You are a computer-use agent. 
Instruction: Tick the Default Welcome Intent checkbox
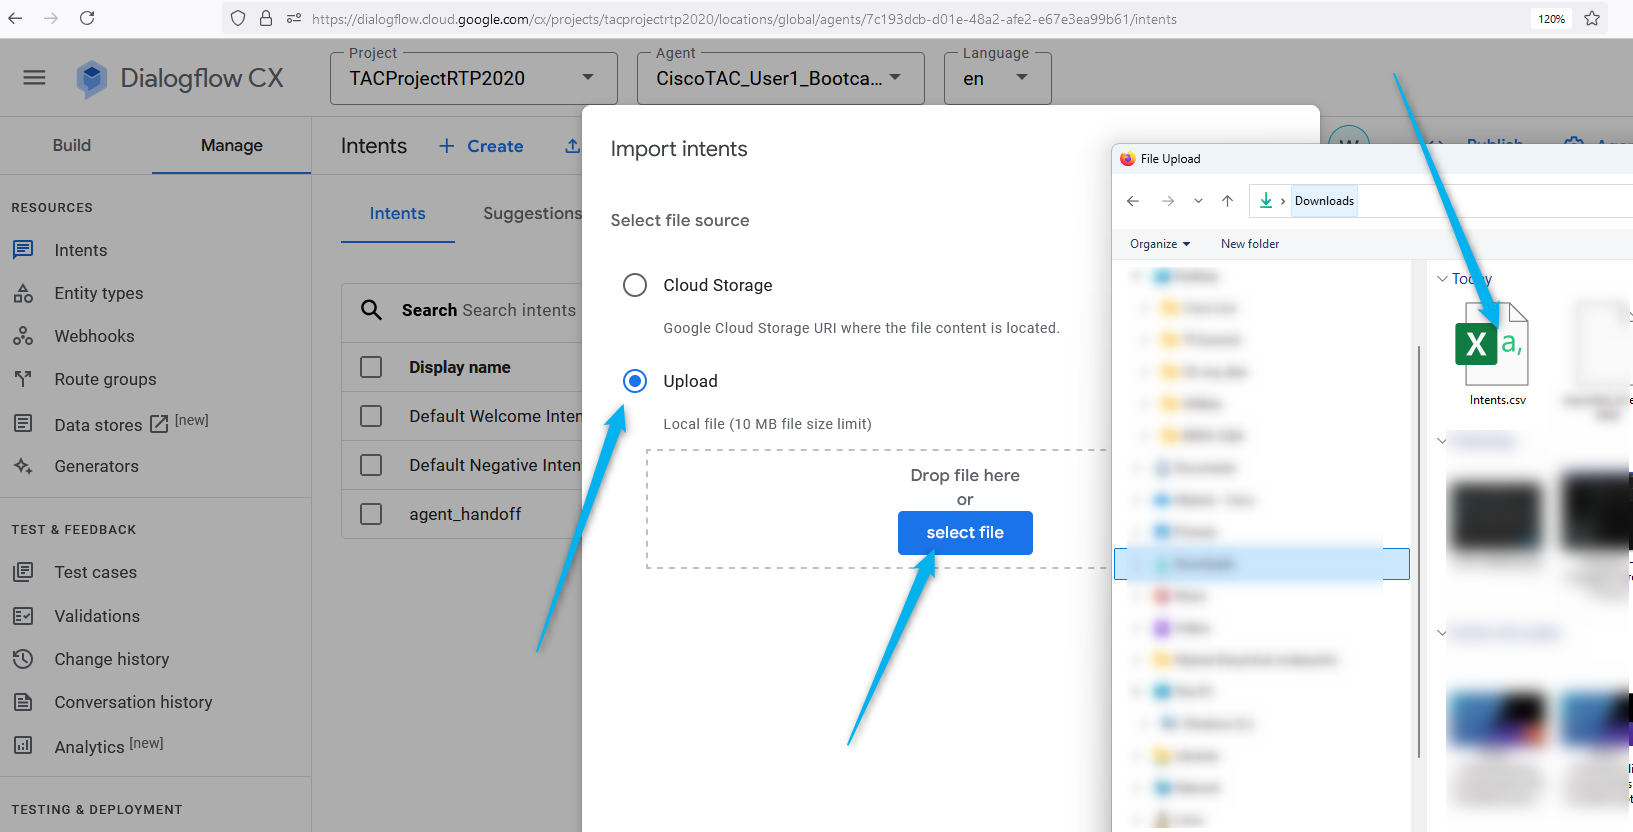(x=371, y=416)
